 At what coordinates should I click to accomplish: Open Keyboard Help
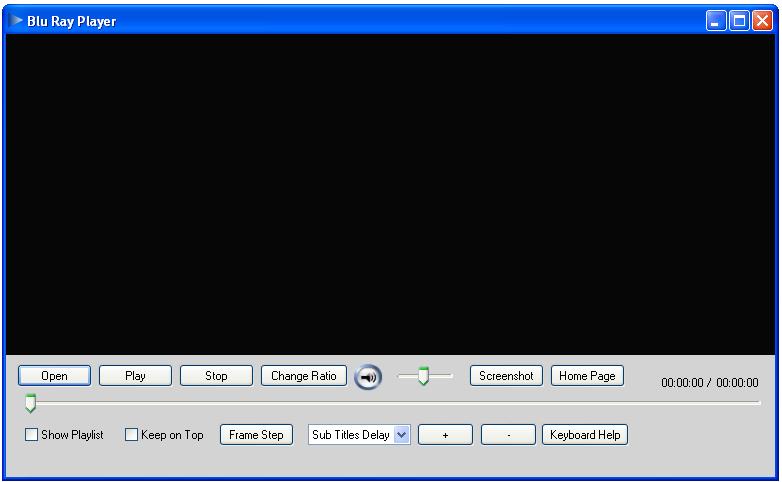(x=585, y=435)
